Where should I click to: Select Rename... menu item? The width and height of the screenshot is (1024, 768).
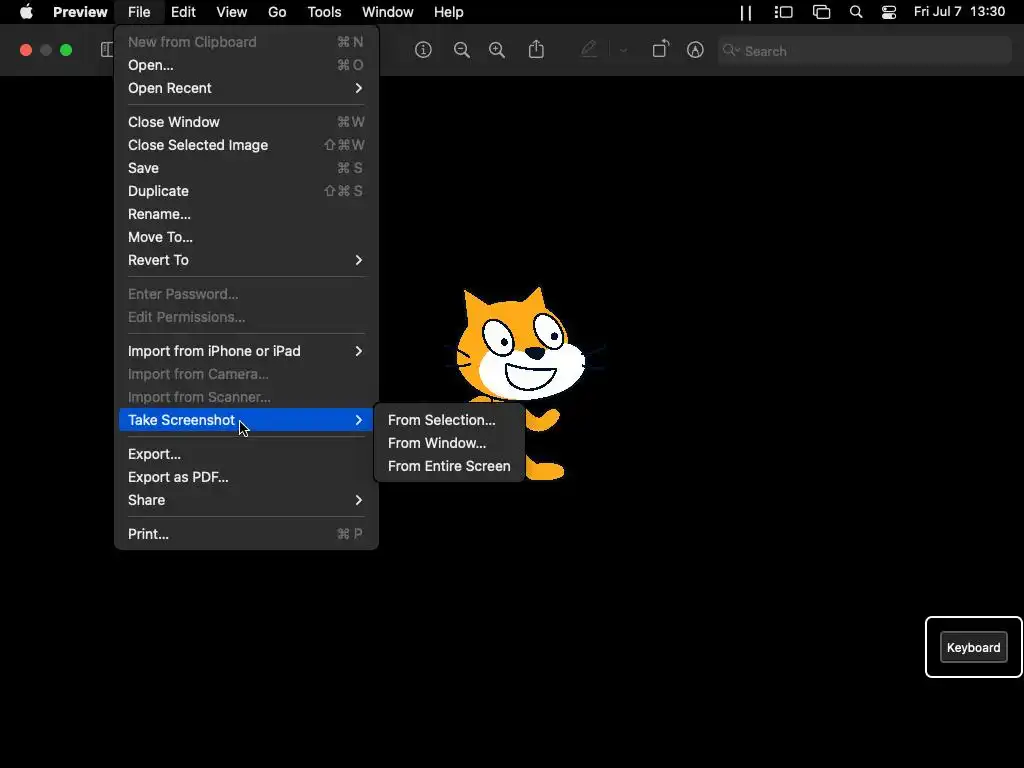246,214
